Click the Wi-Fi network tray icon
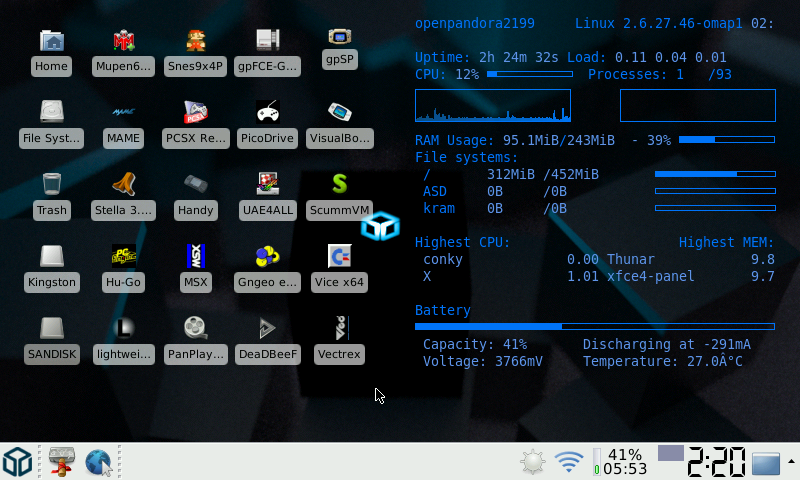The image size is (800, 480). tap(569, 462)
